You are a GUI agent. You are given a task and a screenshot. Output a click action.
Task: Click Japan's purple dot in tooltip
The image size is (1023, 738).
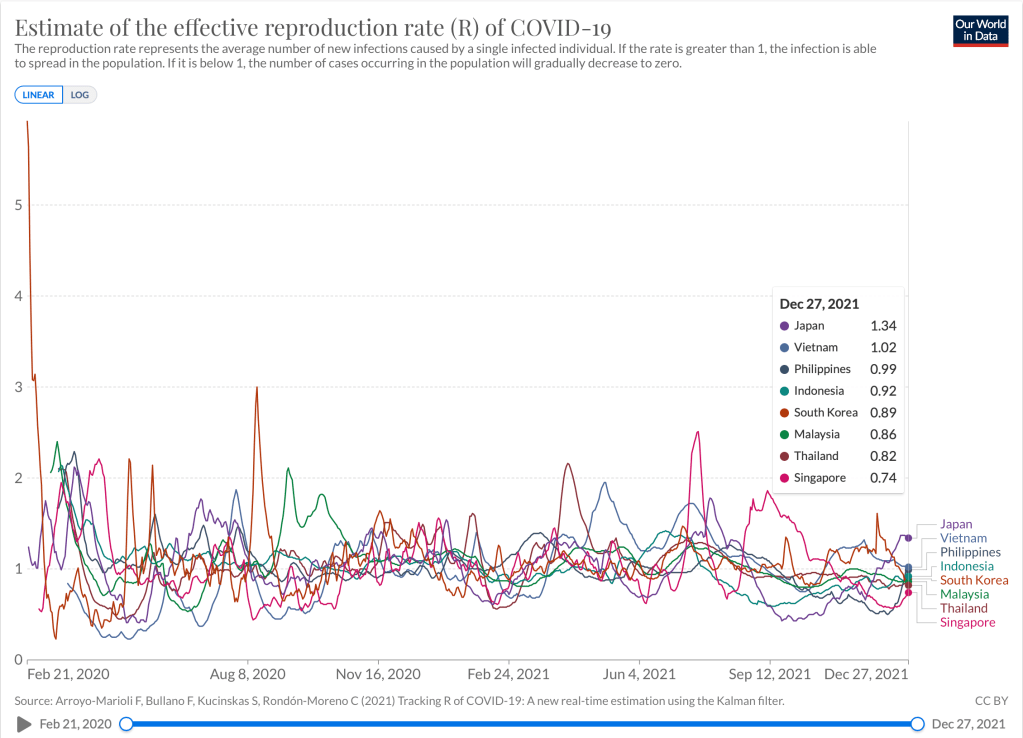(x=785, y=326)
